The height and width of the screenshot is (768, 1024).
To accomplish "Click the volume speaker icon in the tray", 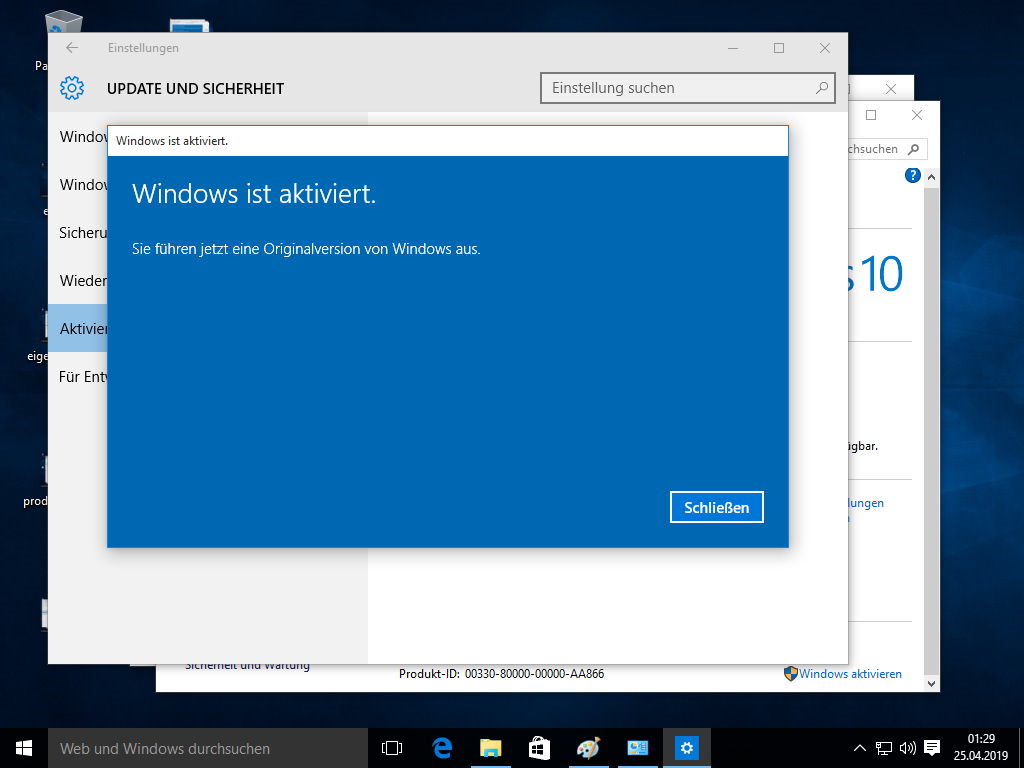I will pos(906,747).
